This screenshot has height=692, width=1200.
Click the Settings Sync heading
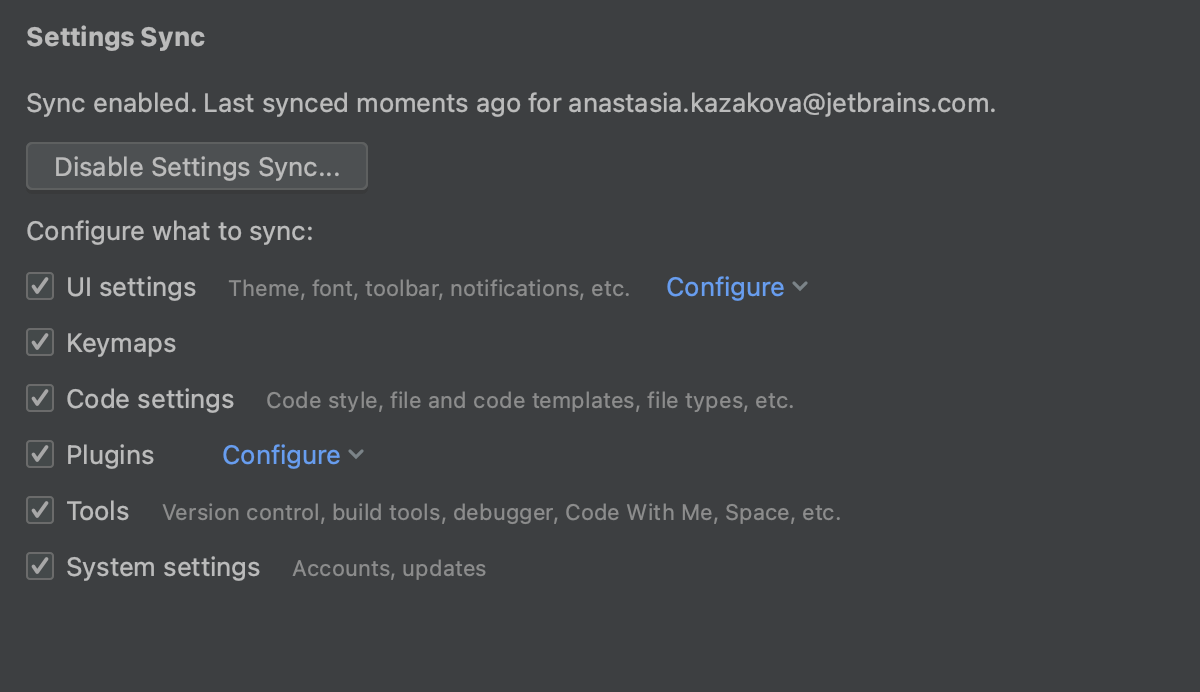click(x=116, y=38)
